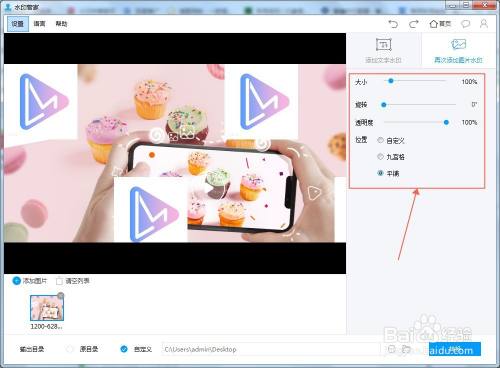The width and height of the screenshot is (500, 368).
Task: Click the size value 100% text
Action: tap(469, 81)
